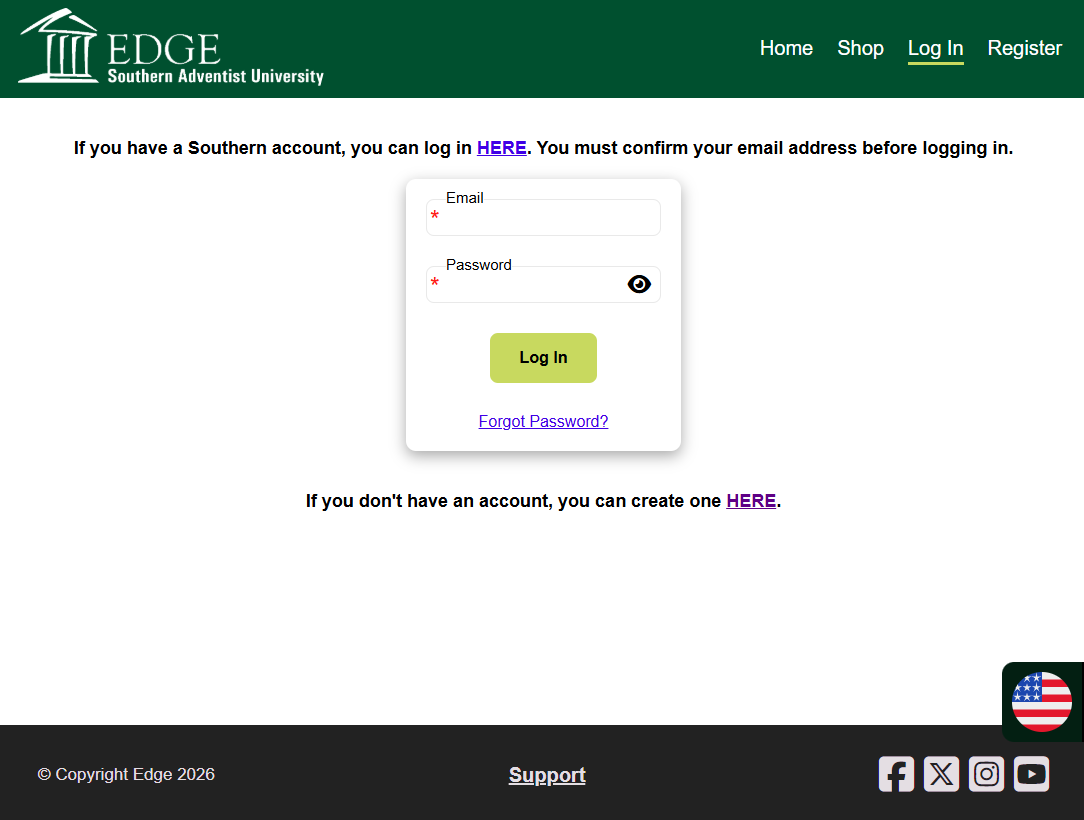
Task: Show password using the eye icon
Action: click(639, 285)
